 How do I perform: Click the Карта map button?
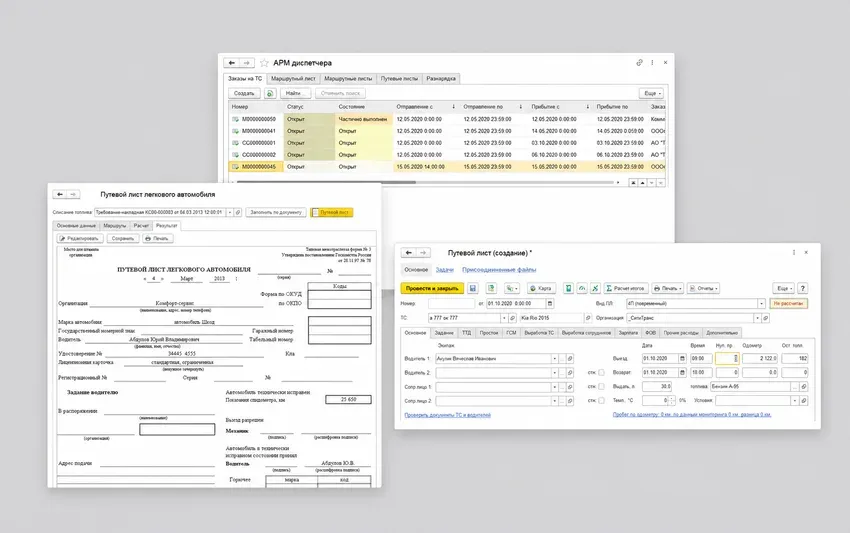pos(541,288)
